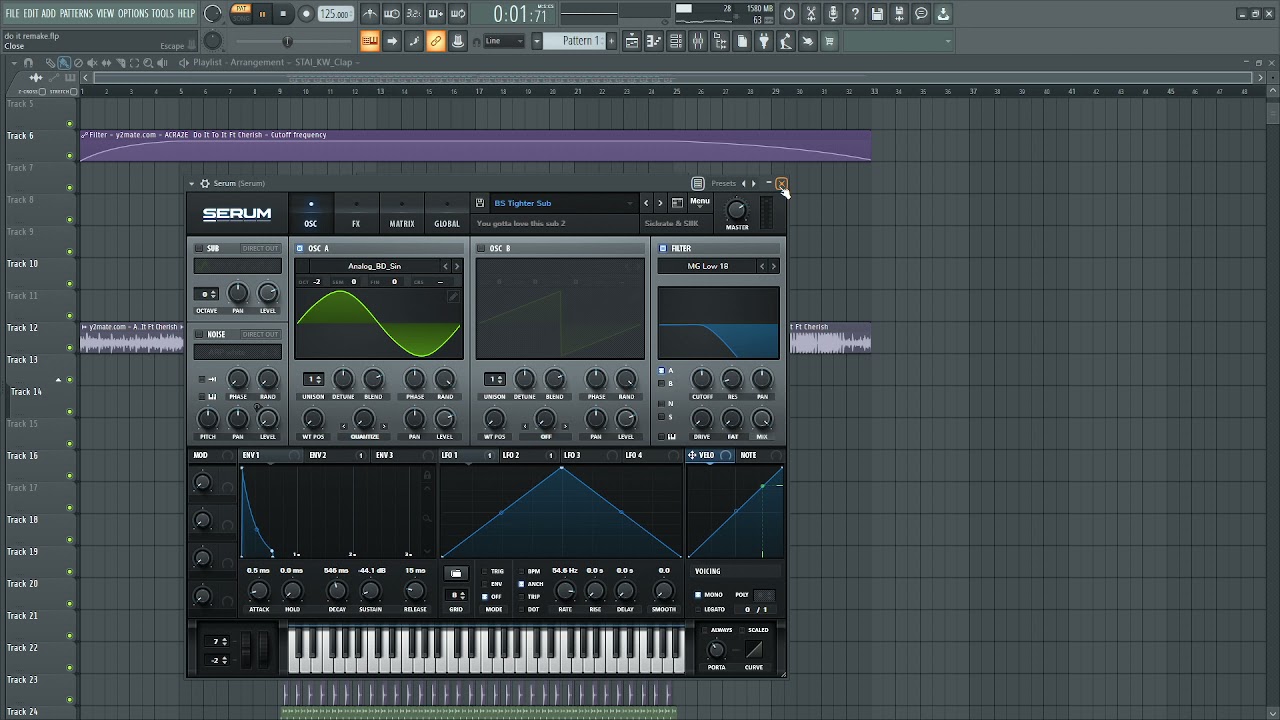Select next filter type arrow
This screenshot has height=720, width=1280.
click(773, 266)
